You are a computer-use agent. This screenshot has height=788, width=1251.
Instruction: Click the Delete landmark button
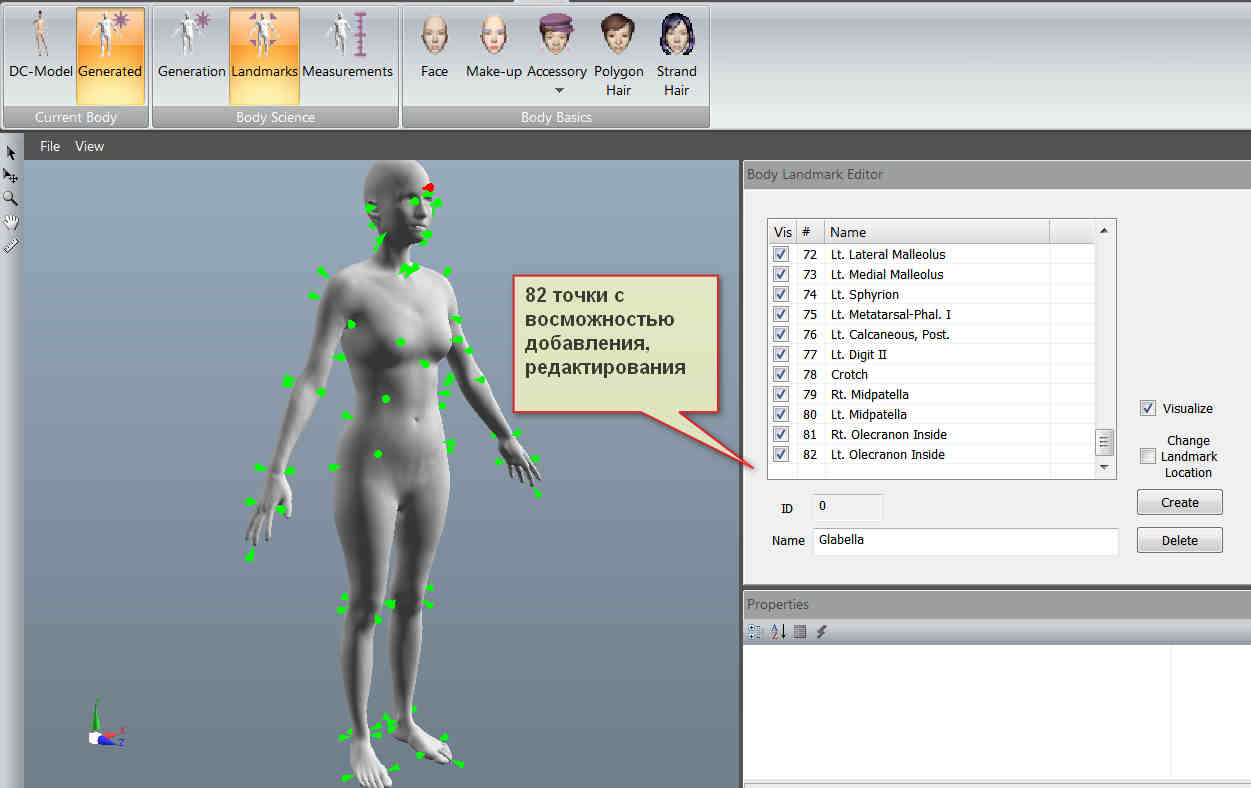(x=1179, y=540)
